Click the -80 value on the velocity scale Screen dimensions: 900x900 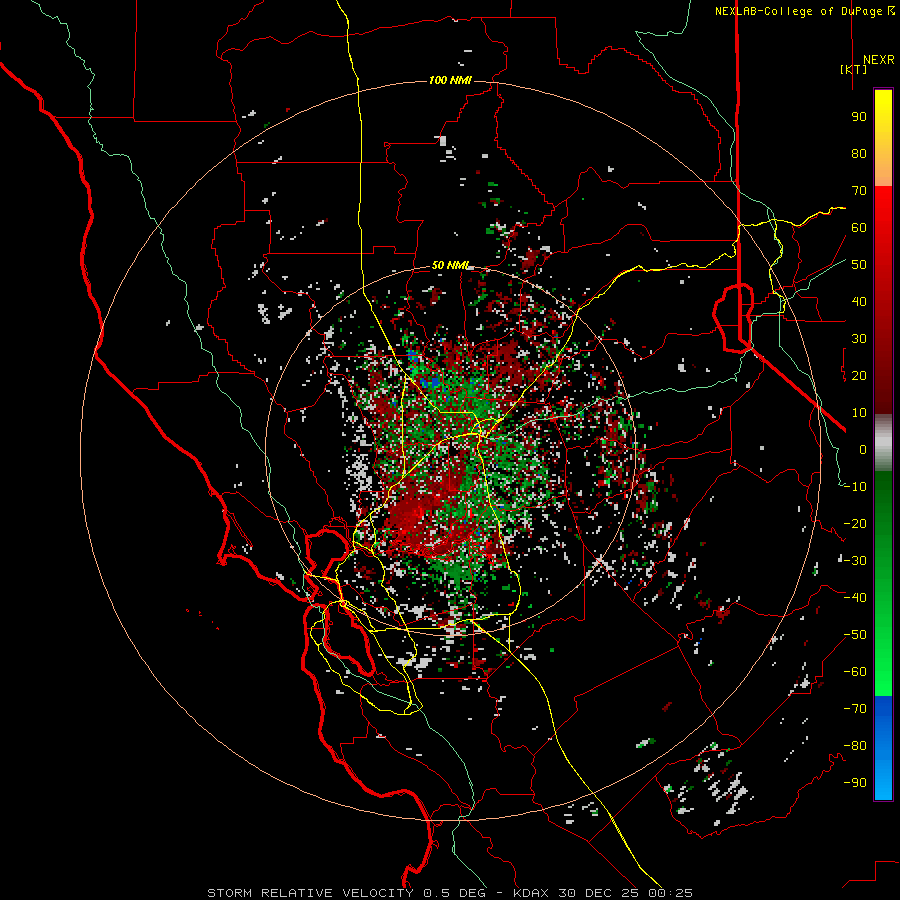coord(855,746)
